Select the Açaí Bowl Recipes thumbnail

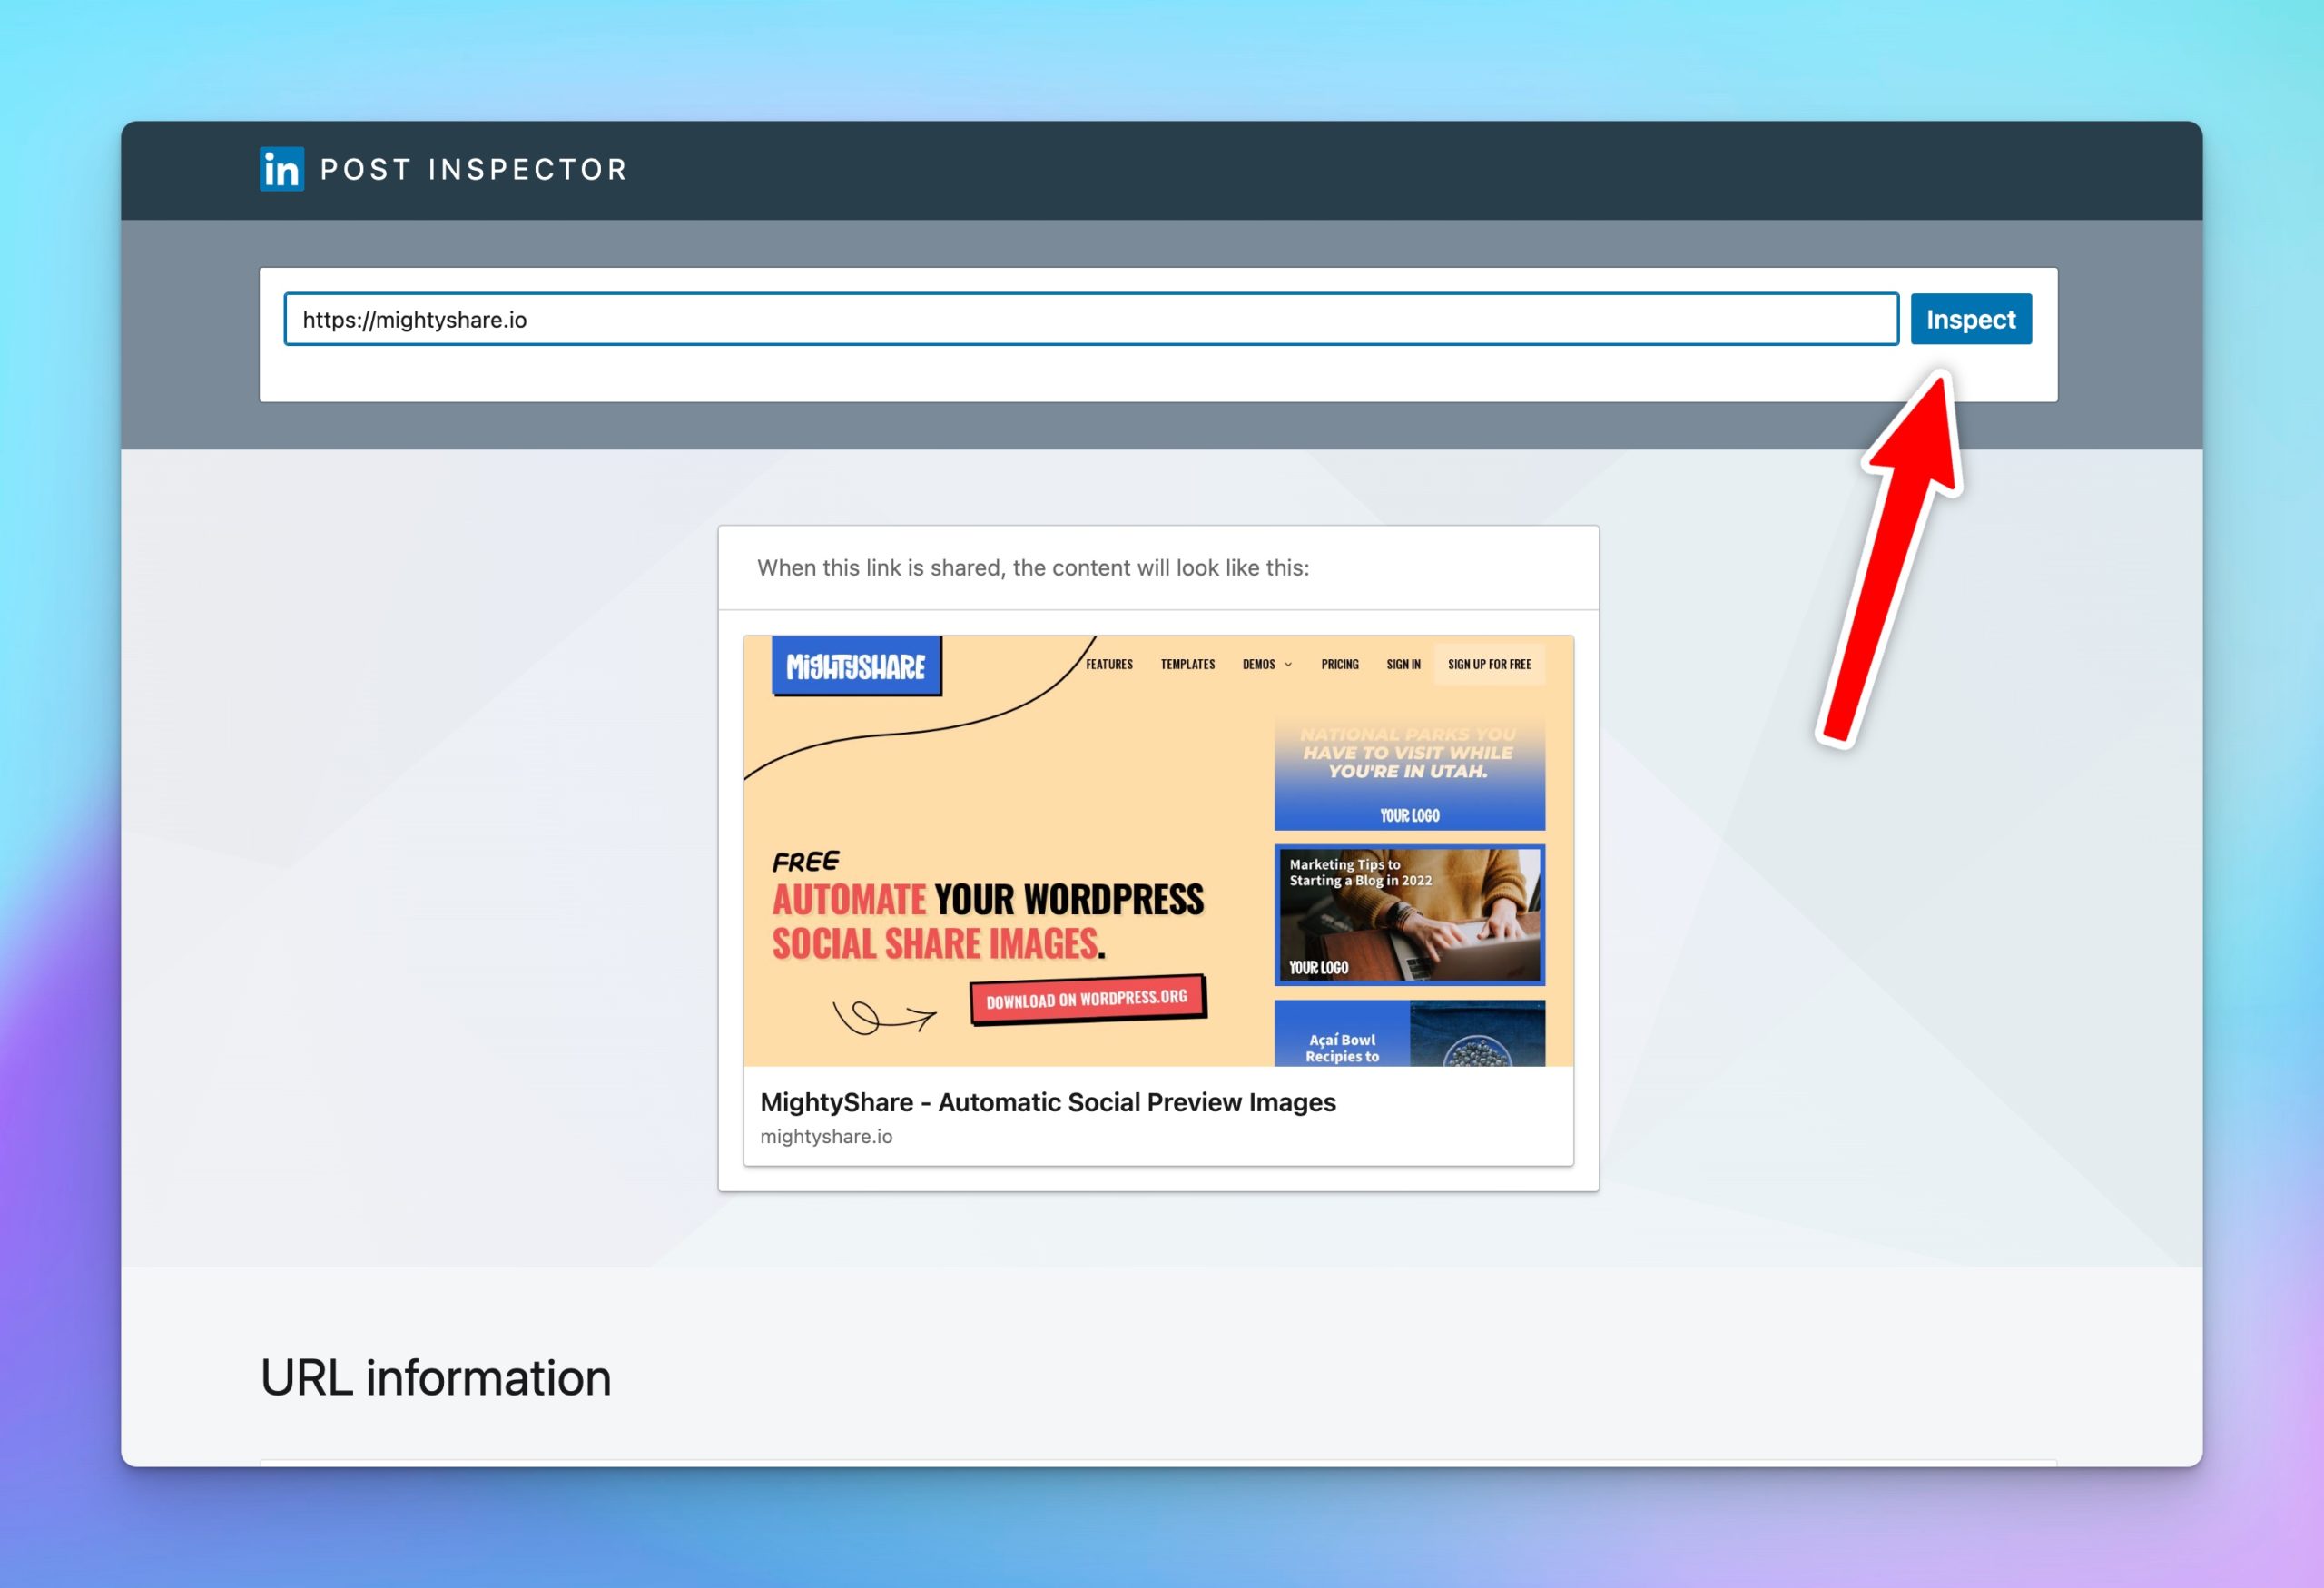click(1408, 1034)
